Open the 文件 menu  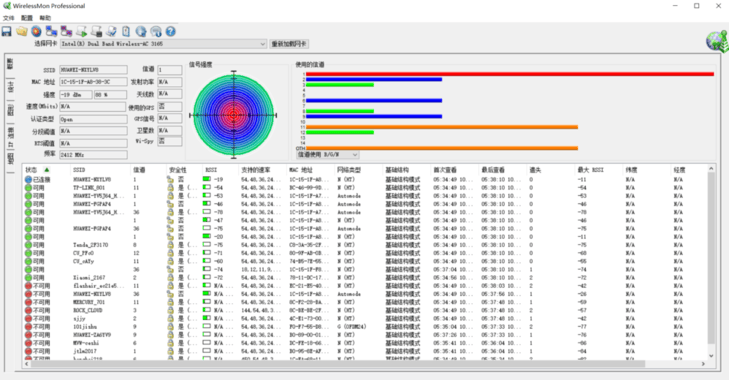click(8, 18)
